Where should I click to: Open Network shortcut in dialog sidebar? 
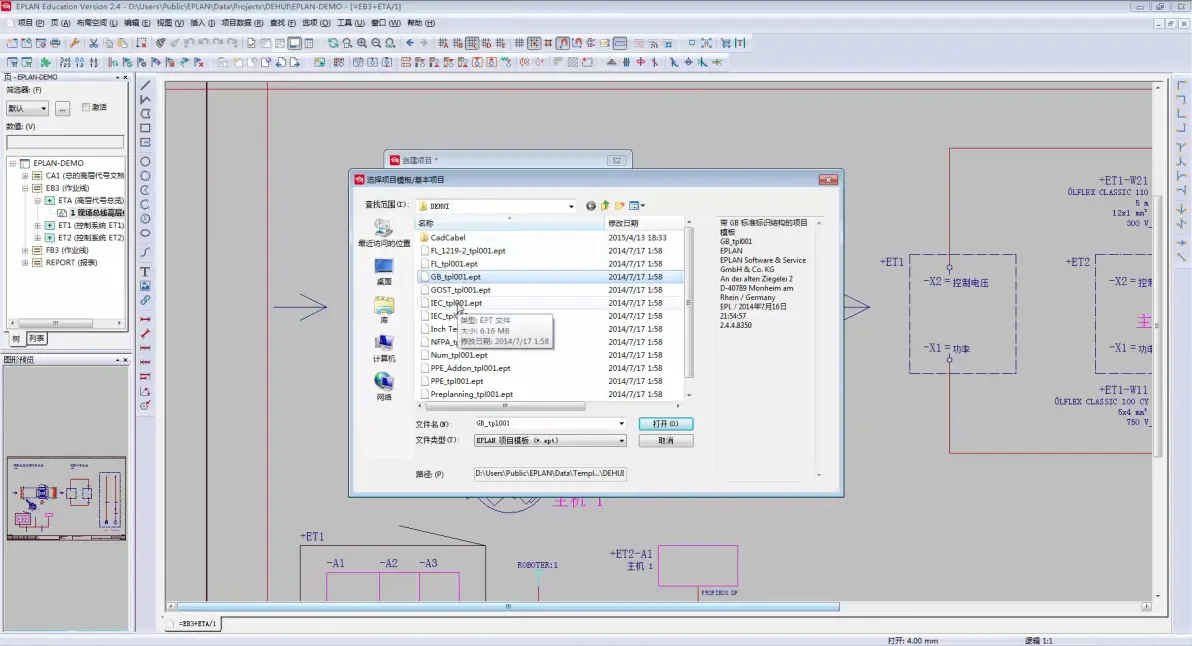tap(384, 387)
